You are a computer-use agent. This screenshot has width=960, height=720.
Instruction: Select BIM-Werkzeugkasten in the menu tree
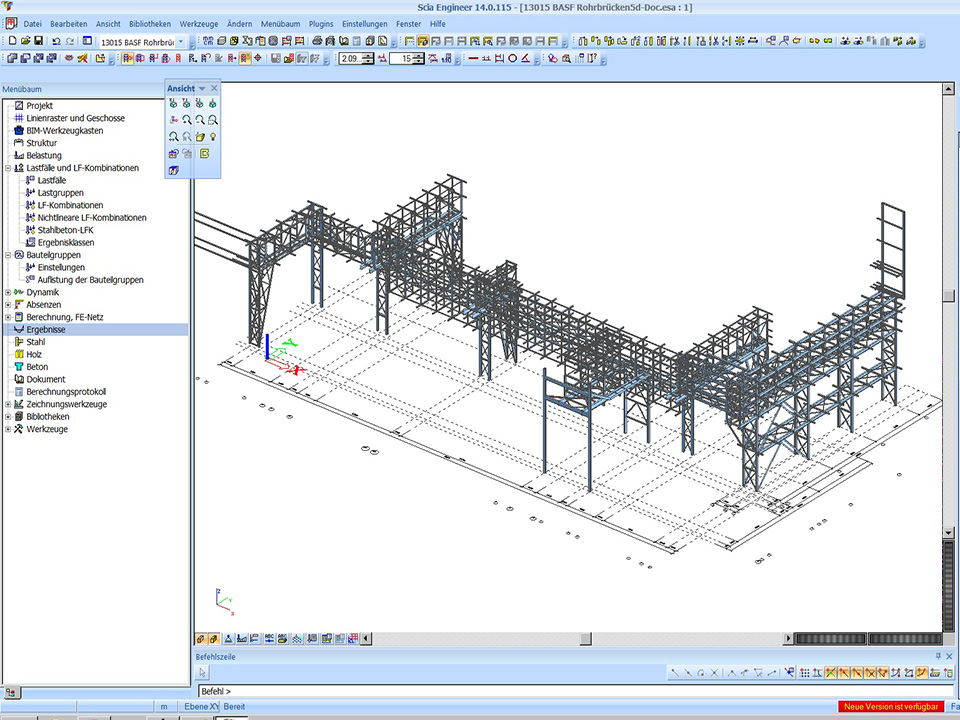64,131
